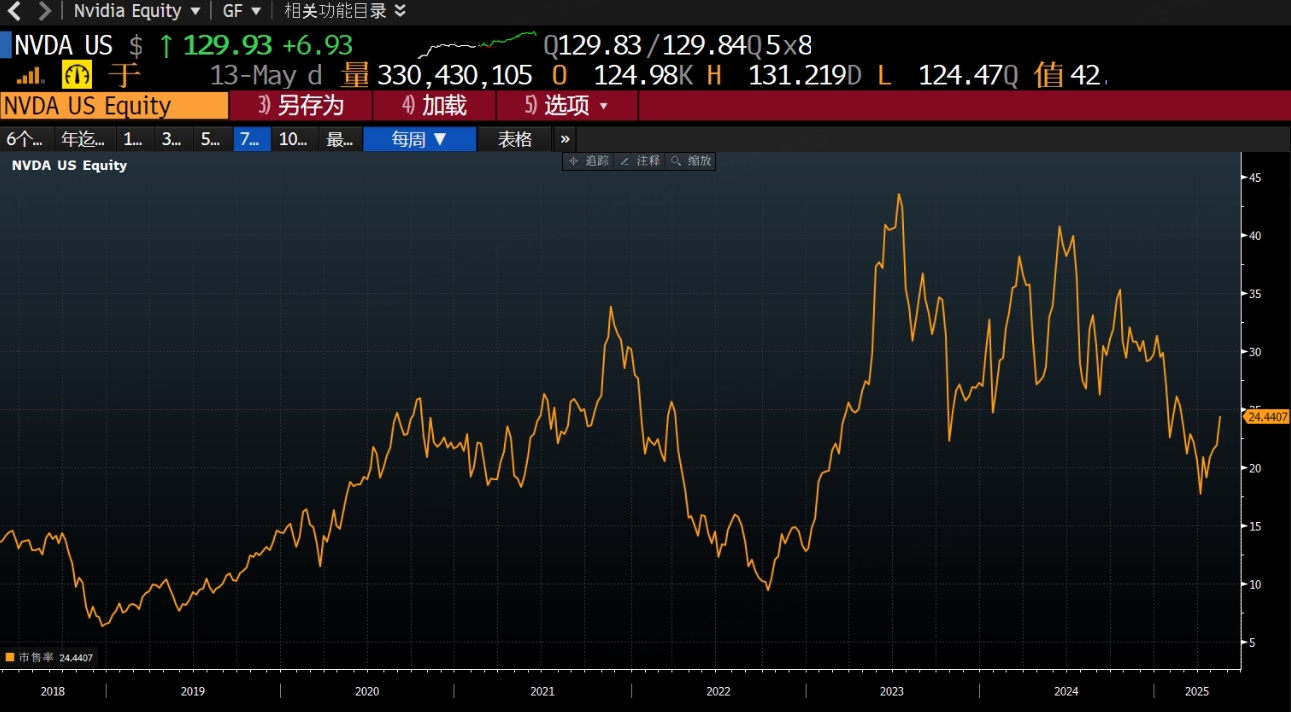
Task: Expand the hidden toolbar items with »
Action: point(565,139)
